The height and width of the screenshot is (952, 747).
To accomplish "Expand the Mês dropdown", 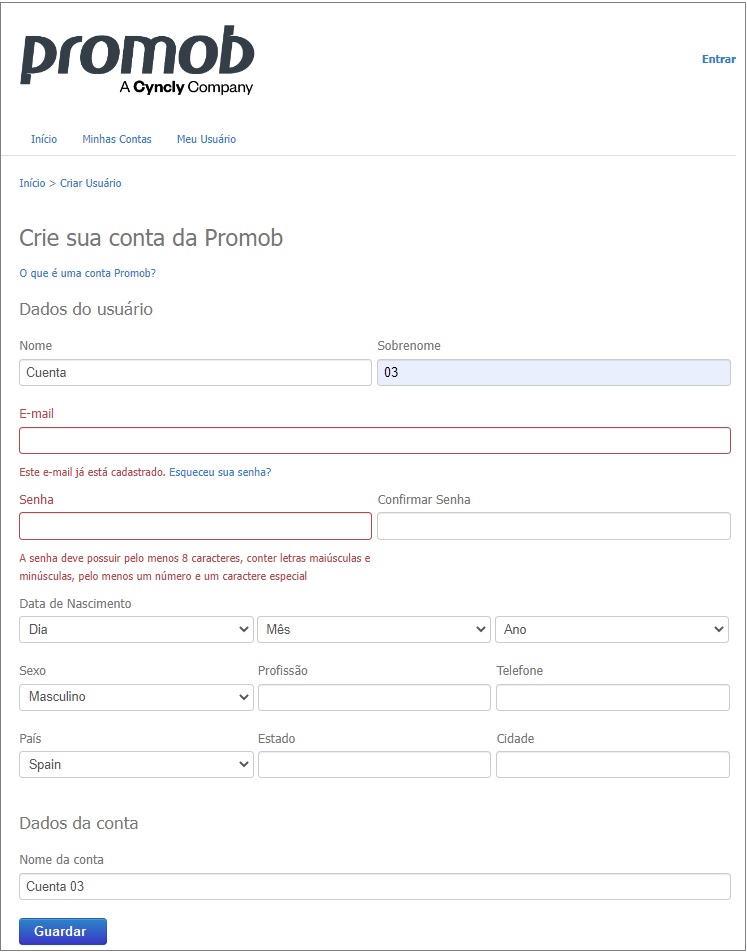I will [x=374, y=630].
